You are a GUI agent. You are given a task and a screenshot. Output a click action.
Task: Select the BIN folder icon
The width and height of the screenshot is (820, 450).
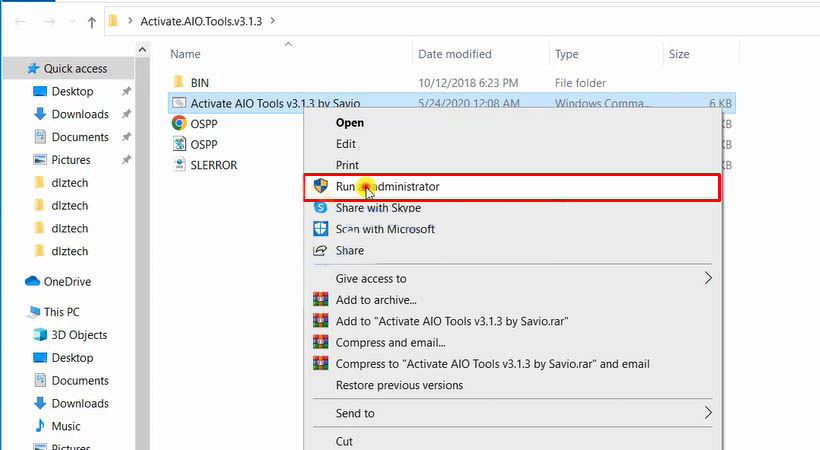179,82
